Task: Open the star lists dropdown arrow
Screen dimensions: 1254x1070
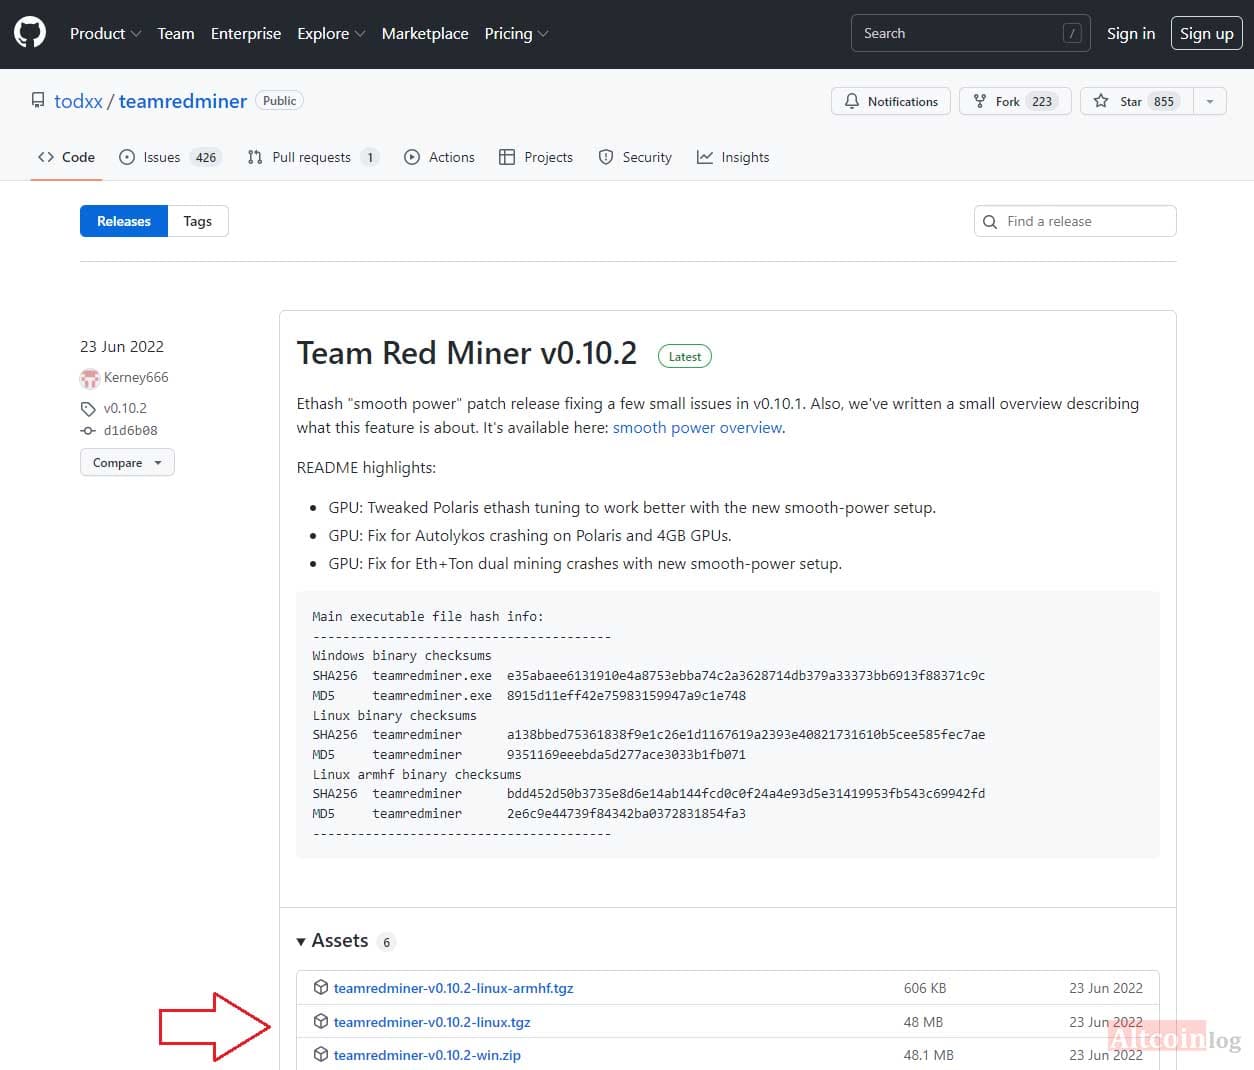Action: (x=1210, y=101)
